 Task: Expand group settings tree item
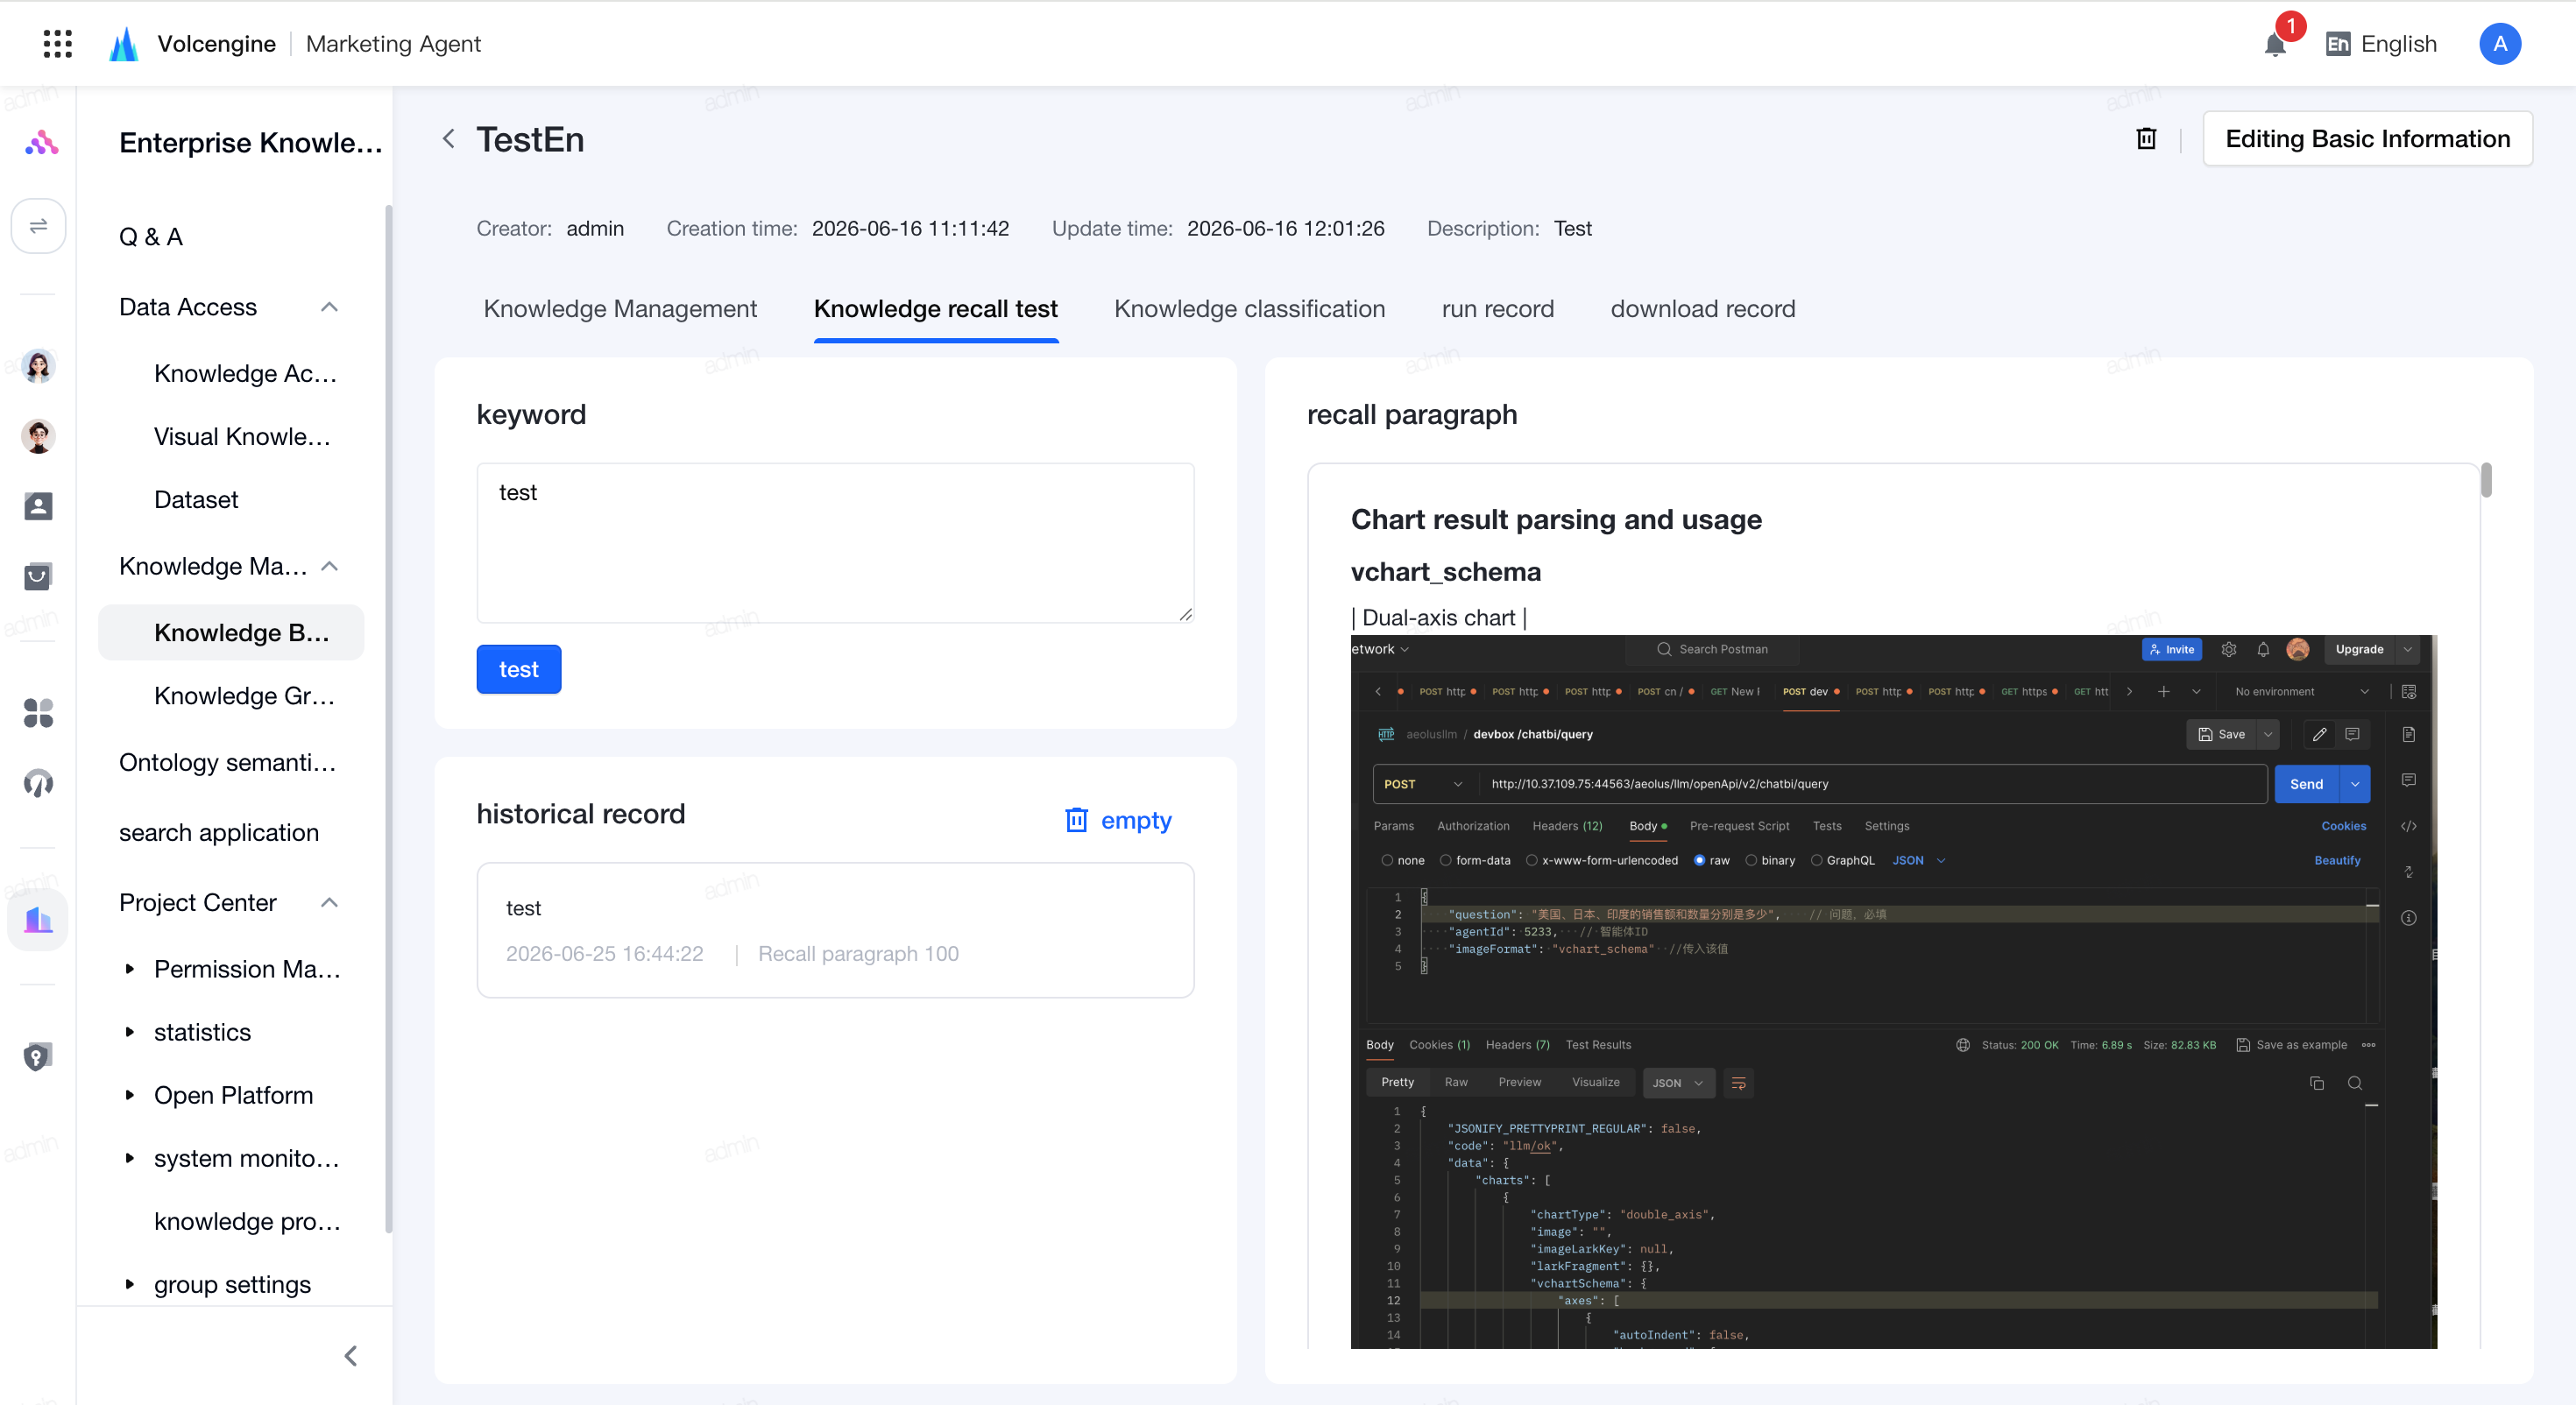[130, 1283]
